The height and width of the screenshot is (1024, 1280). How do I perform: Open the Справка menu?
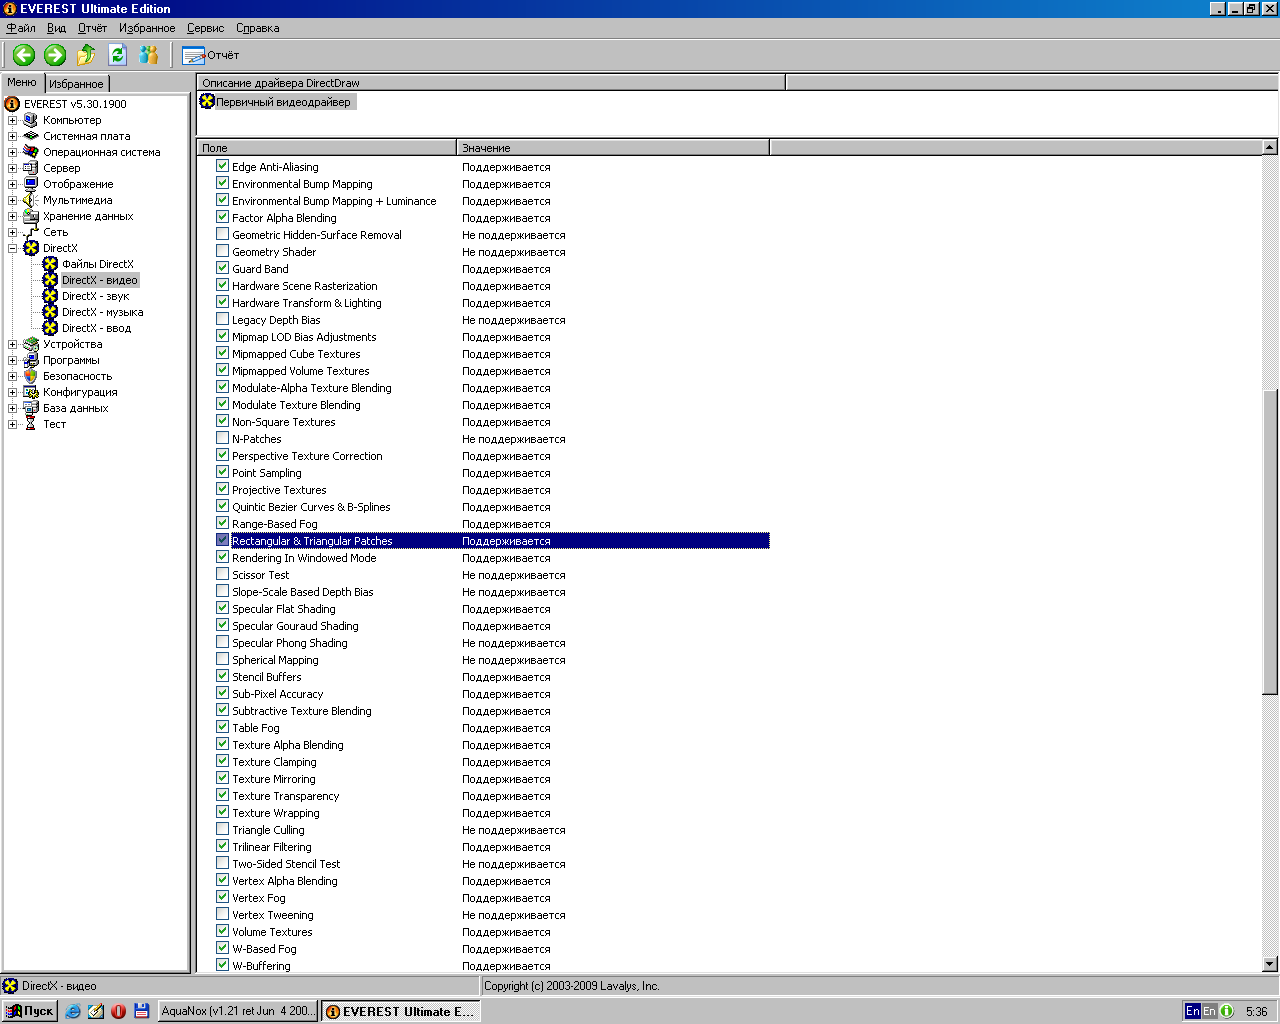(x=258, y=28)
